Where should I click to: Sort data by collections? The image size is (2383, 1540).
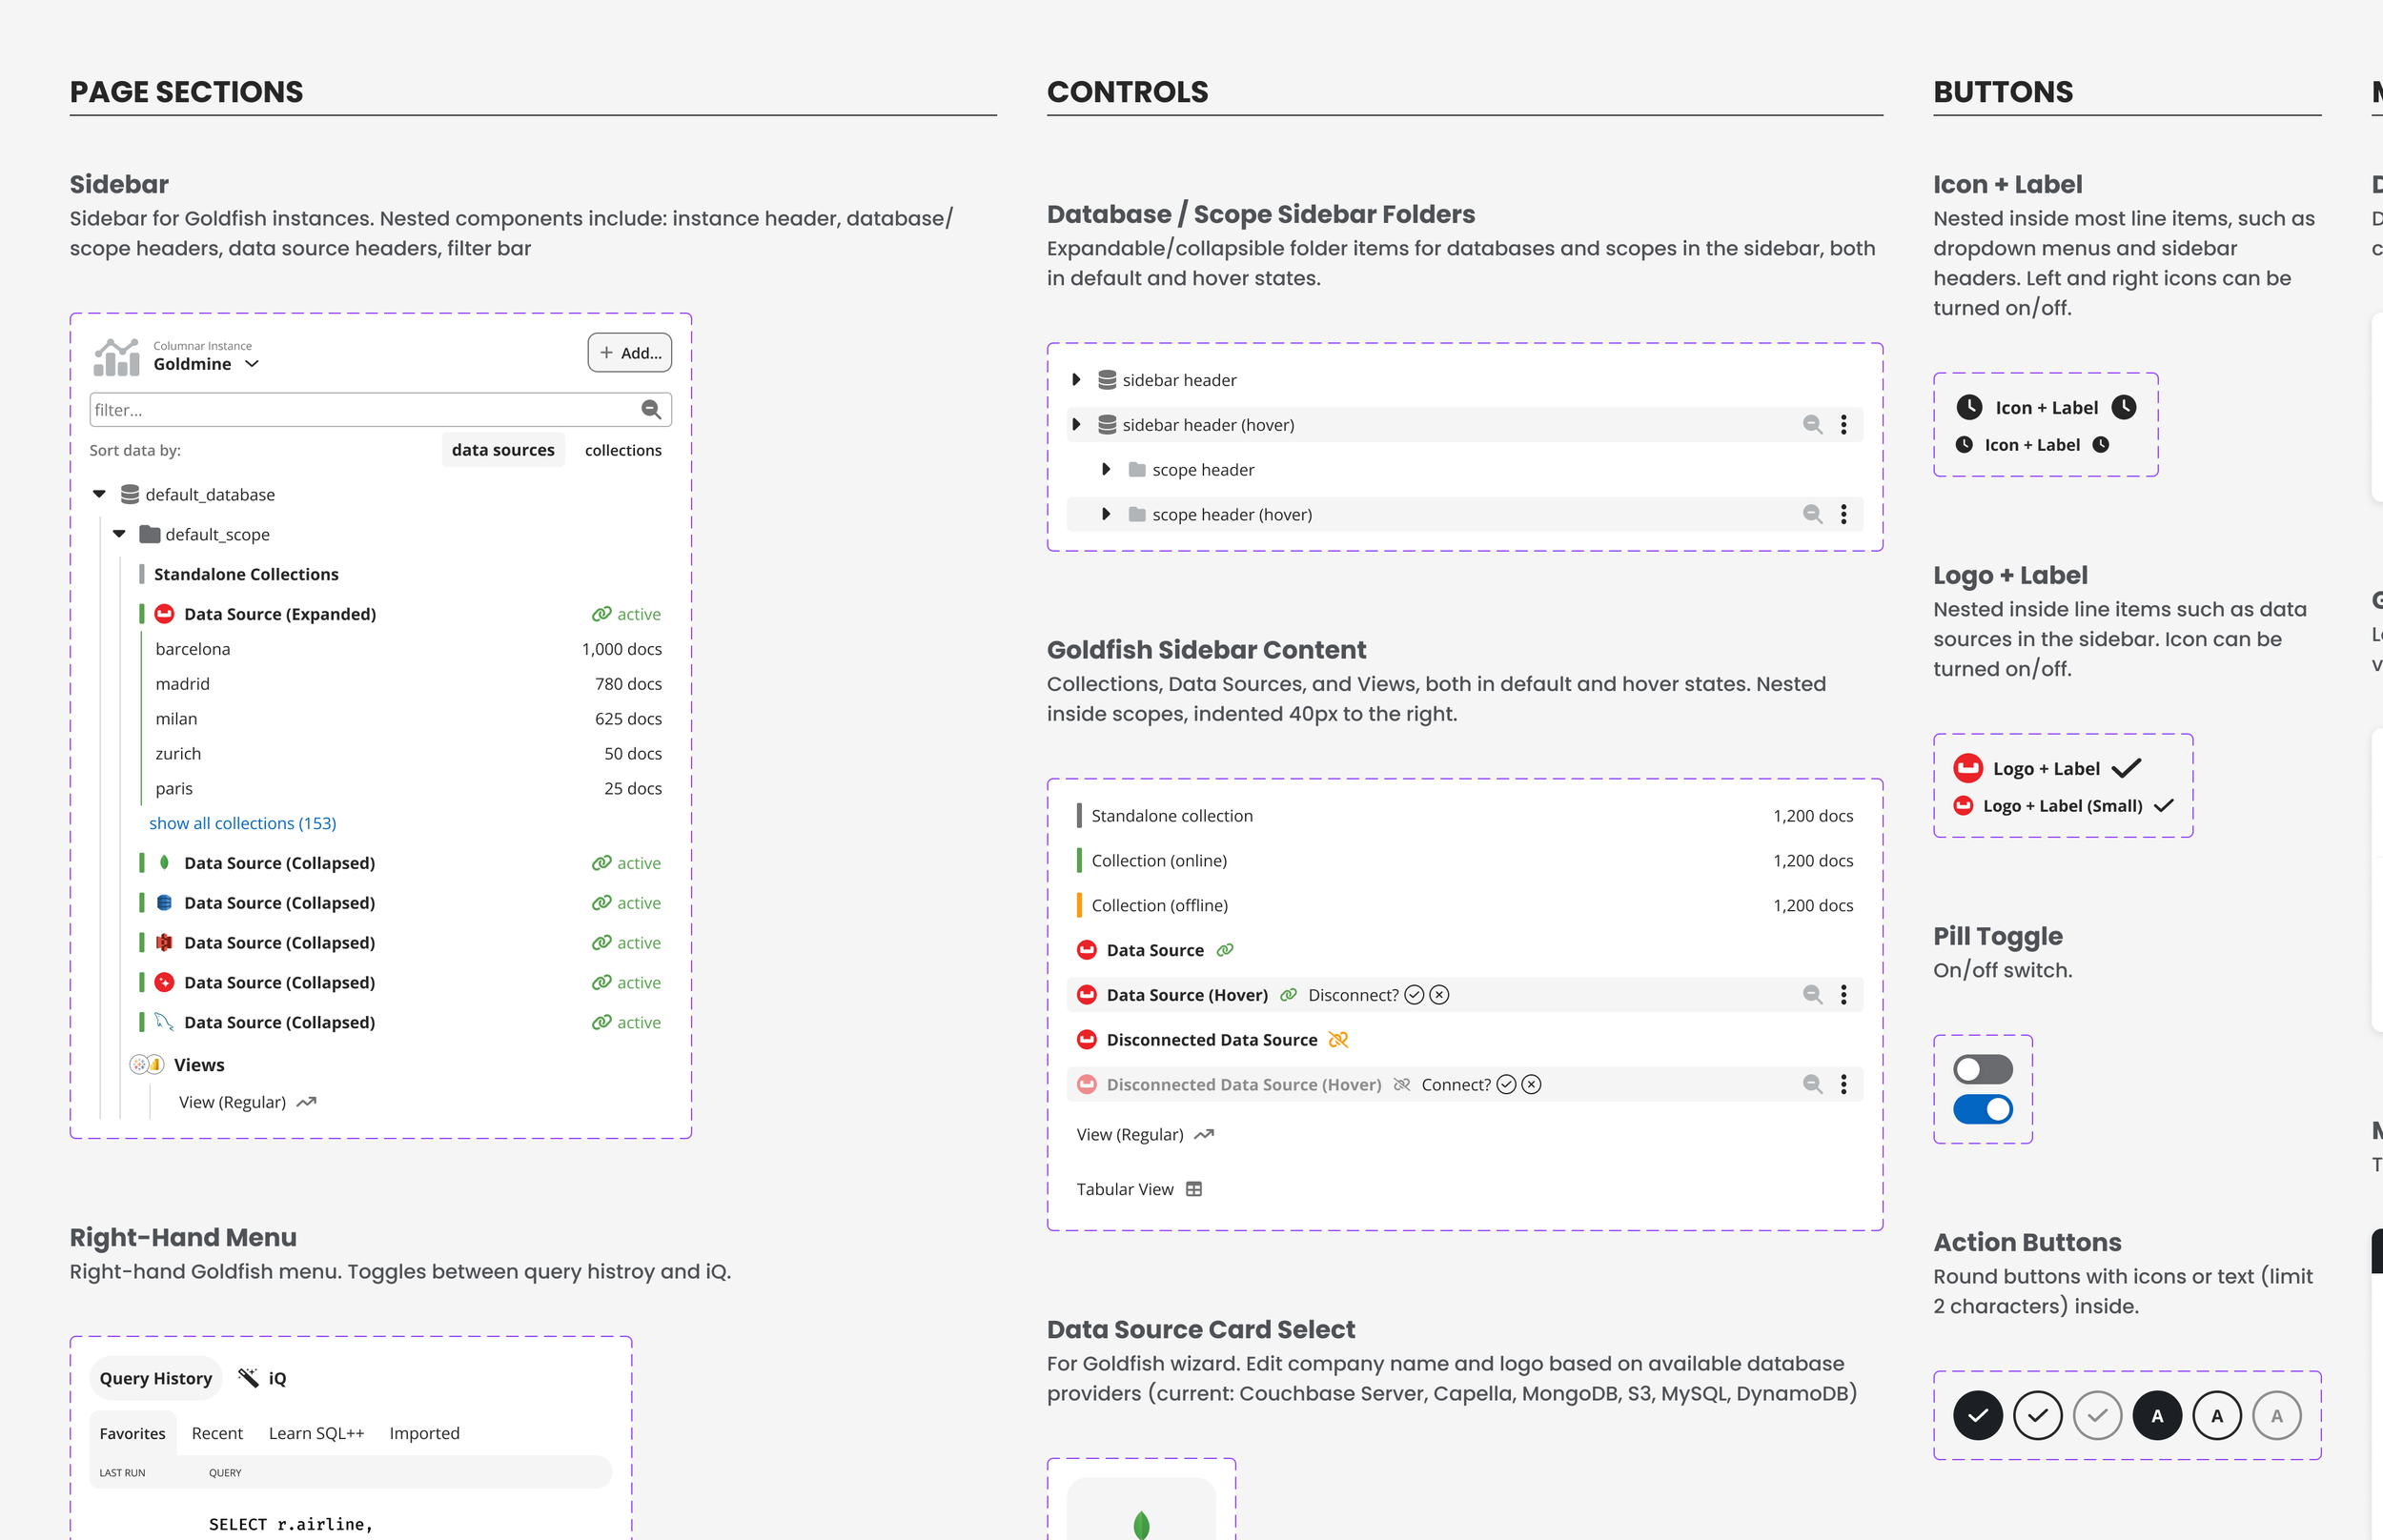pos(622,450)
